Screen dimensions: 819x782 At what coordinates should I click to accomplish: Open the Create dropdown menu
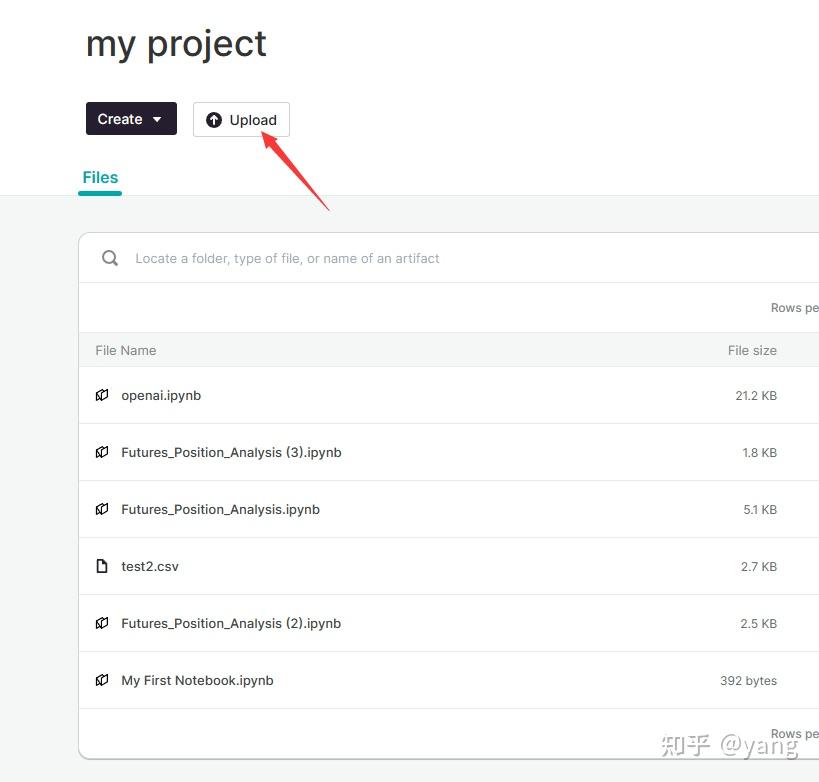click(131, 119)
